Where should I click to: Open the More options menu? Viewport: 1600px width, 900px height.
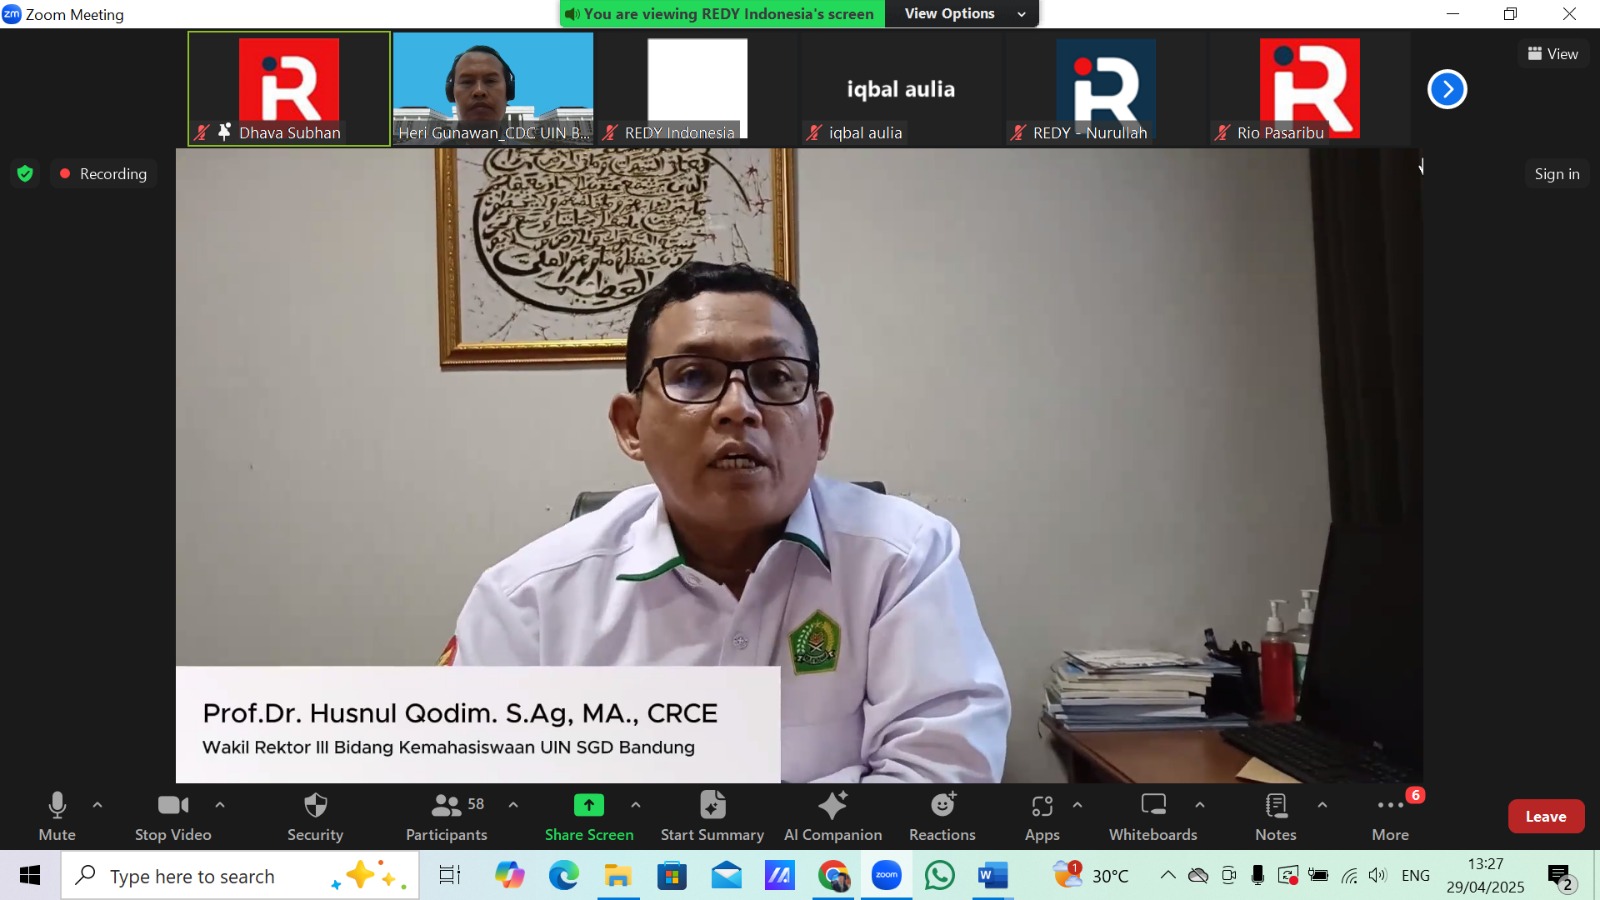1390,816
